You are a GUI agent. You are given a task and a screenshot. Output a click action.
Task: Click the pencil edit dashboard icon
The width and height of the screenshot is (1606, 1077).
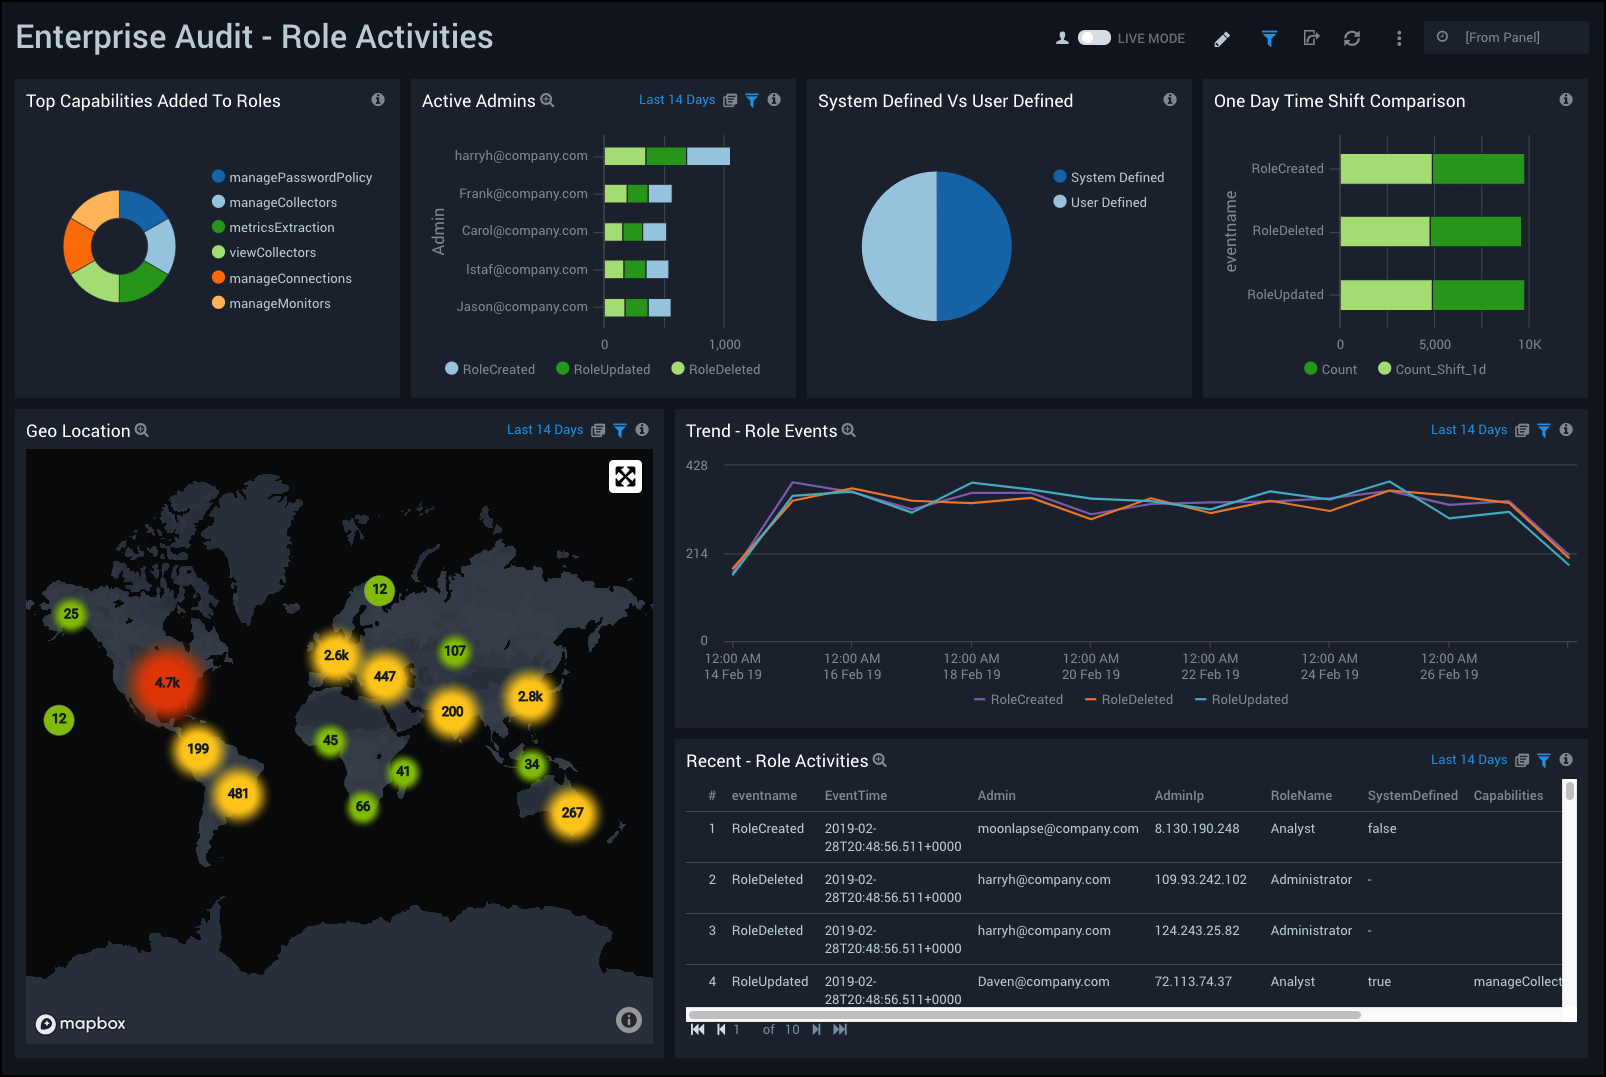click(x=1222, y=39)
